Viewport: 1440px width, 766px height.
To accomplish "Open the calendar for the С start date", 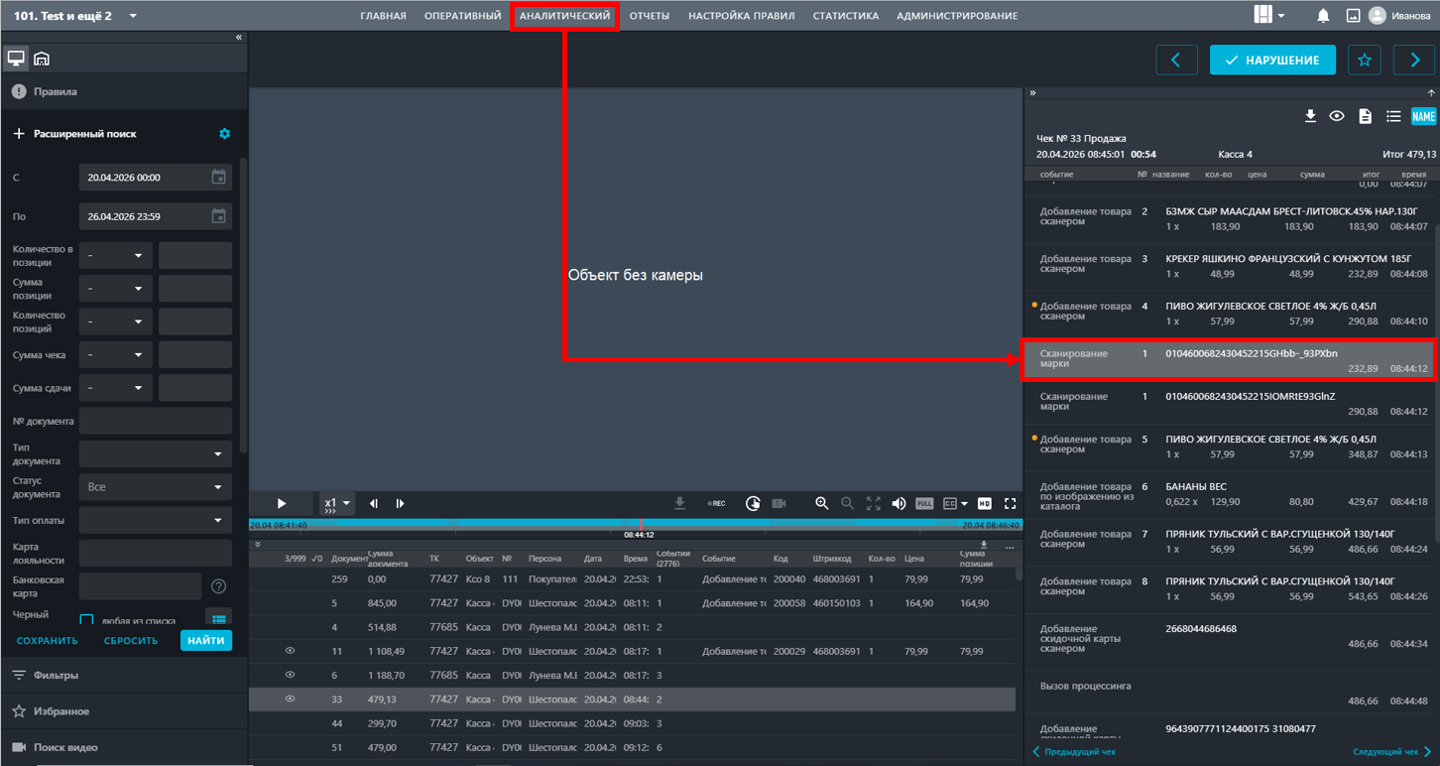I will 219,177.
